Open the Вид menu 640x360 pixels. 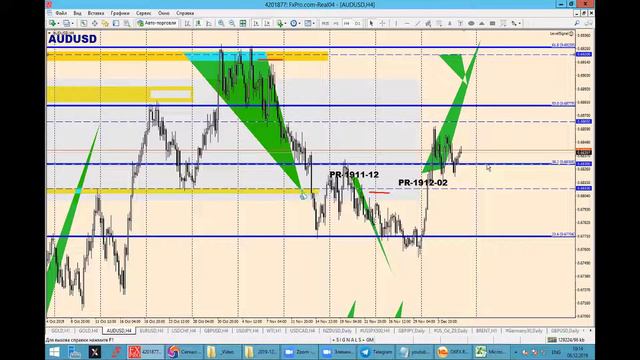(78, 13)
